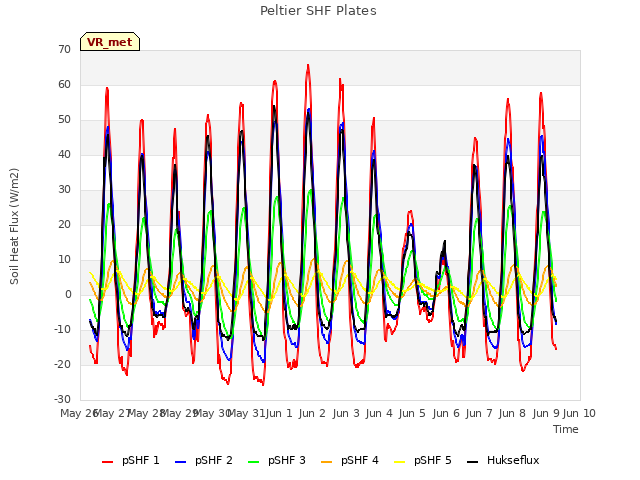Click the pSHF 1 minimum near May 31

[263, 384]
